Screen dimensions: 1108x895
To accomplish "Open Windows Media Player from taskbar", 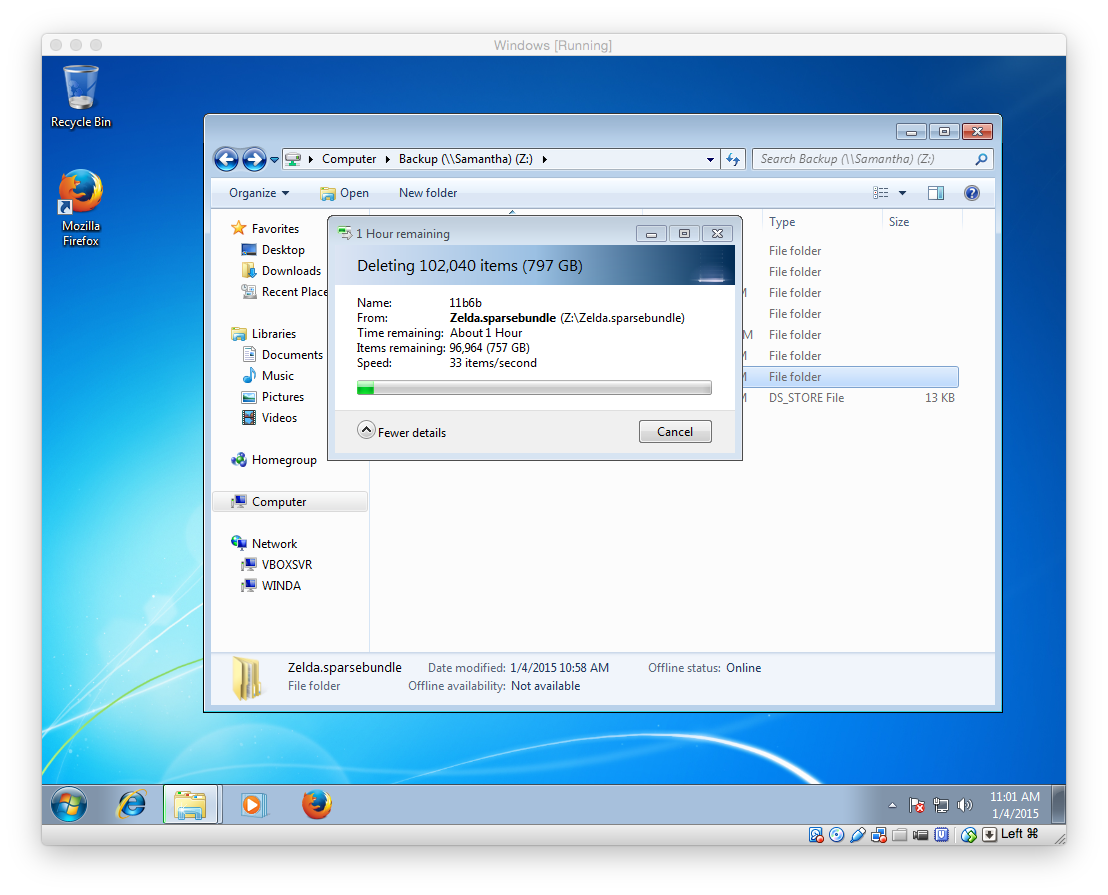I will [252, 805].
